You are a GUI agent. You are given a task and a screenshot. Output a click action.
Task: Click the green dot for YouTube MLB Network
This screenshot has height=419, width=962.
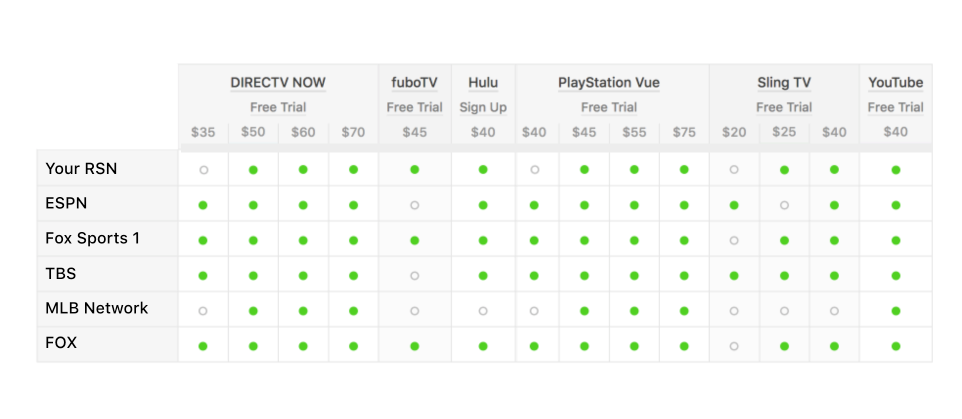point(896,311)
